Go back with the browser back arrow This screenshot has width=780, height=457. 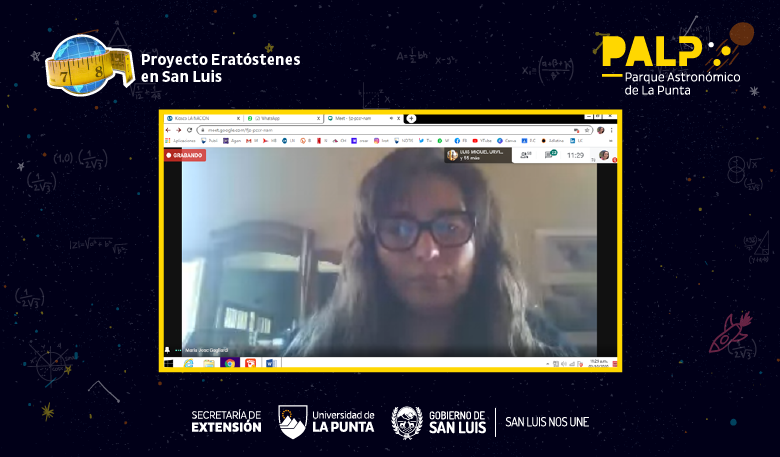168,130
